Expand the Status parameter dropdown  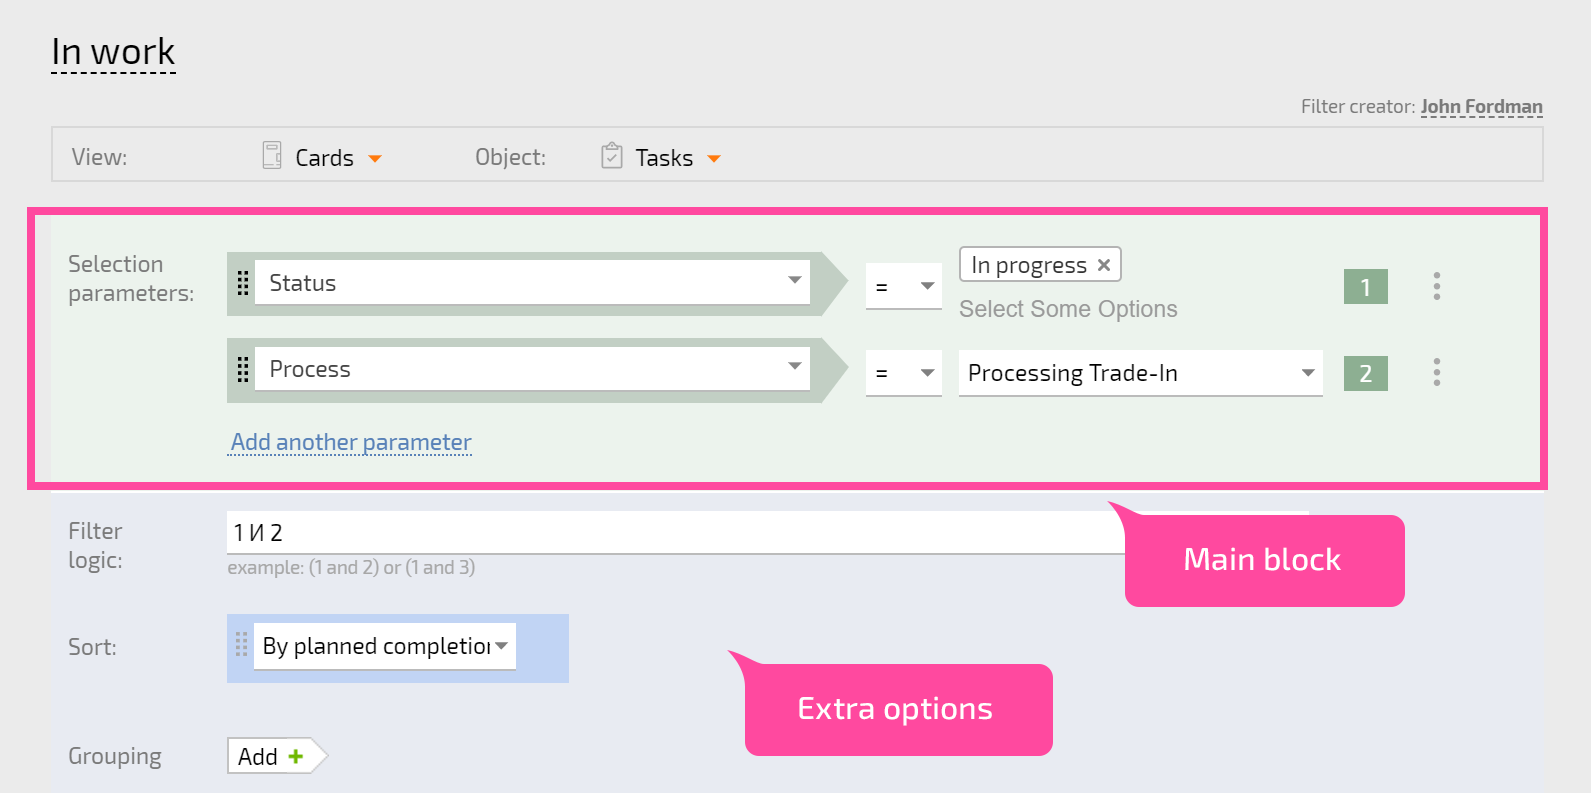pos(795,280)
